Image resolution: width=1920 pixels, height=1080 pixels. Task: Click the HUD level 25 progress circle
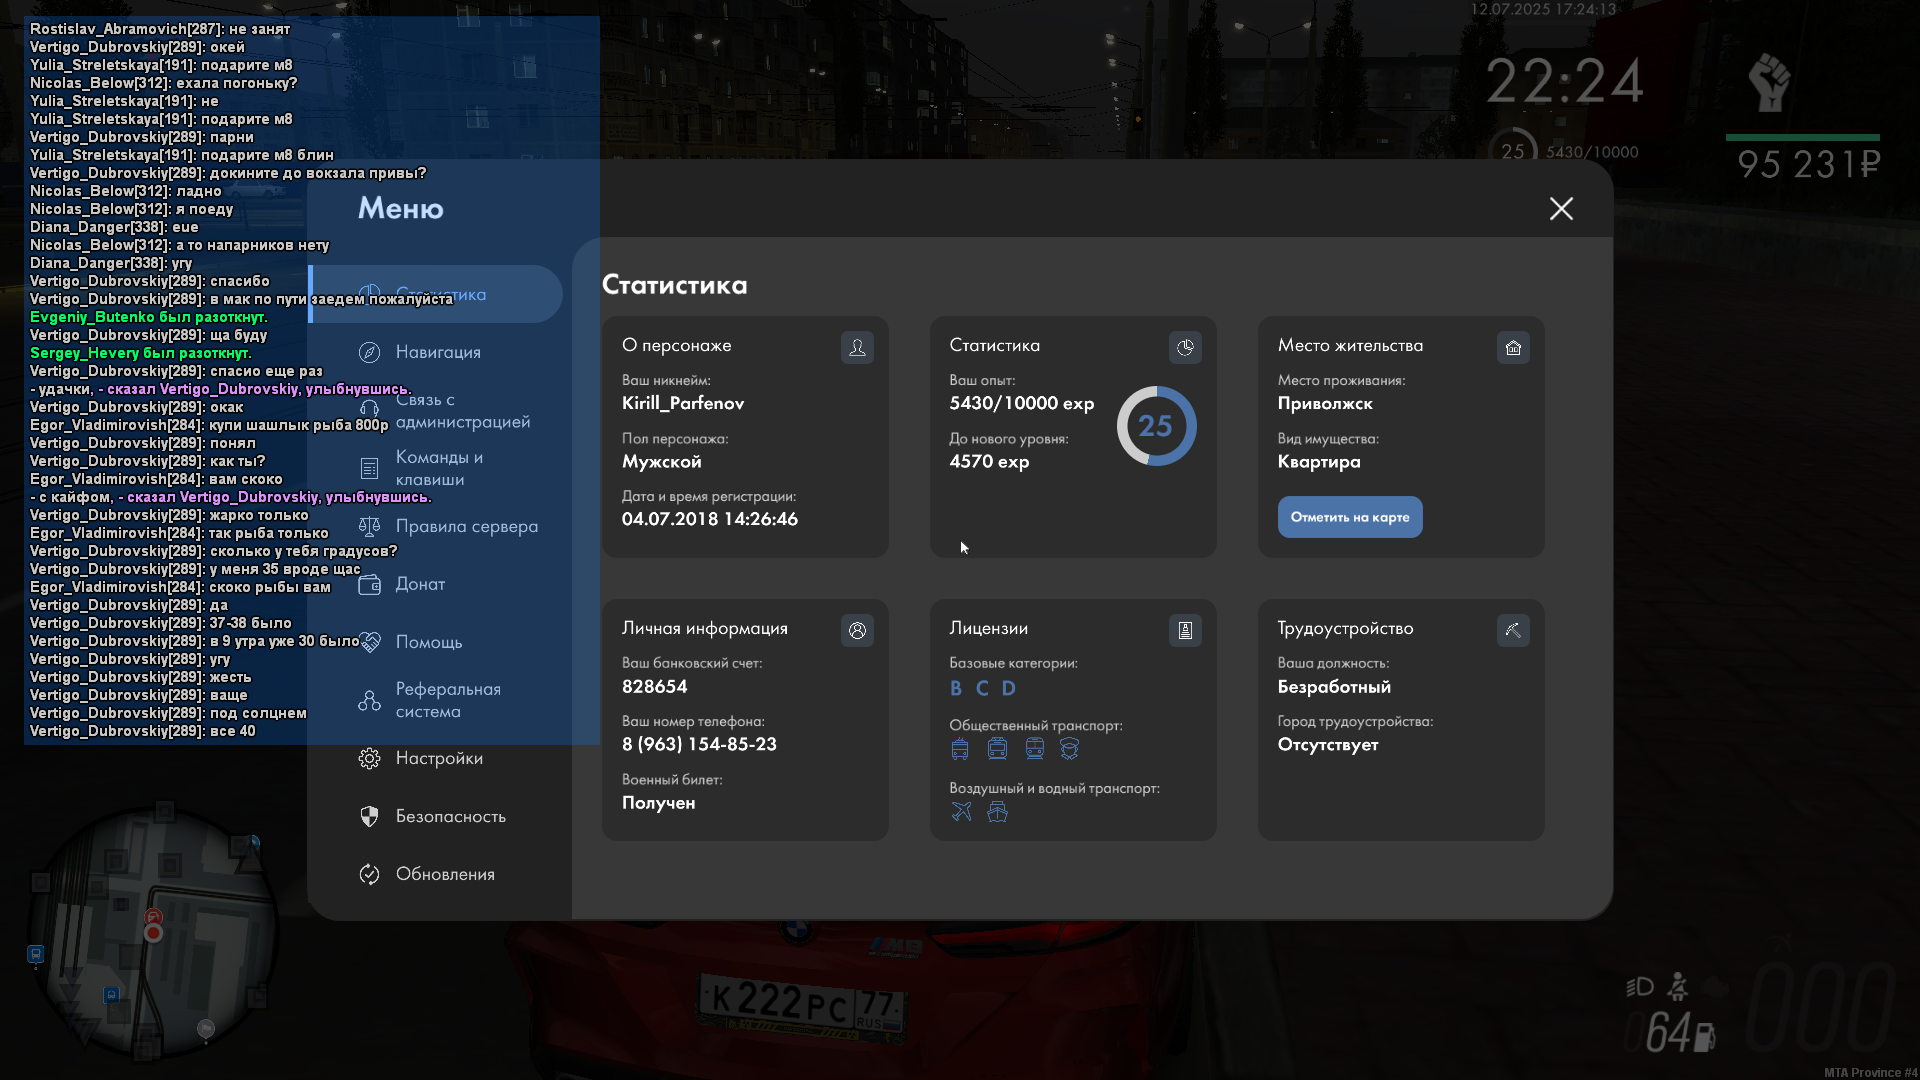[x=1514, y=150]
